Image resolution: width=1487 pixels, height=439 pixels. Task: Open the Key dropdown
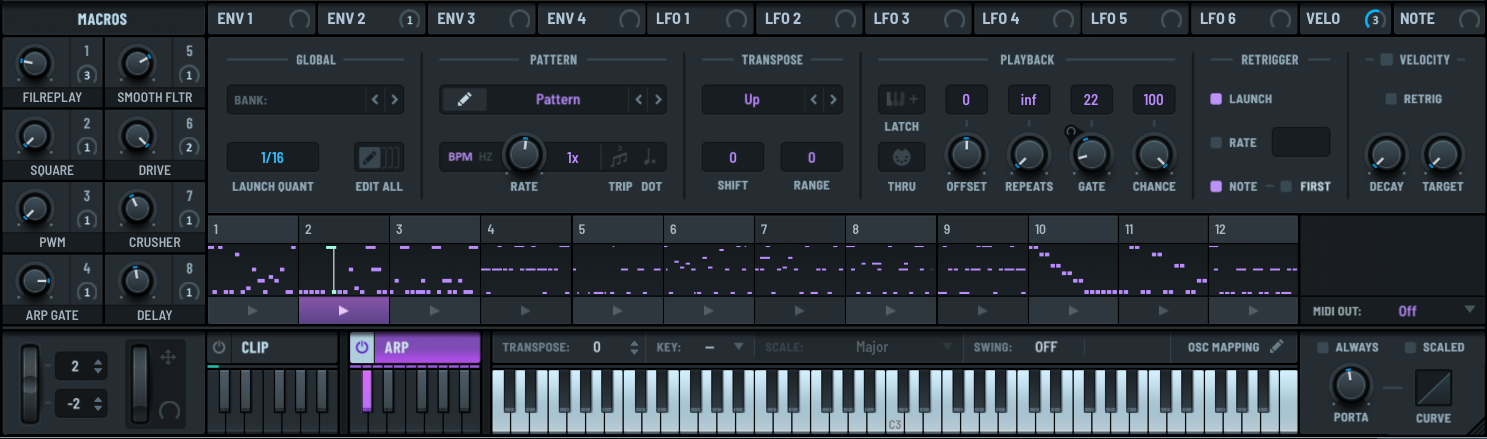725,347
